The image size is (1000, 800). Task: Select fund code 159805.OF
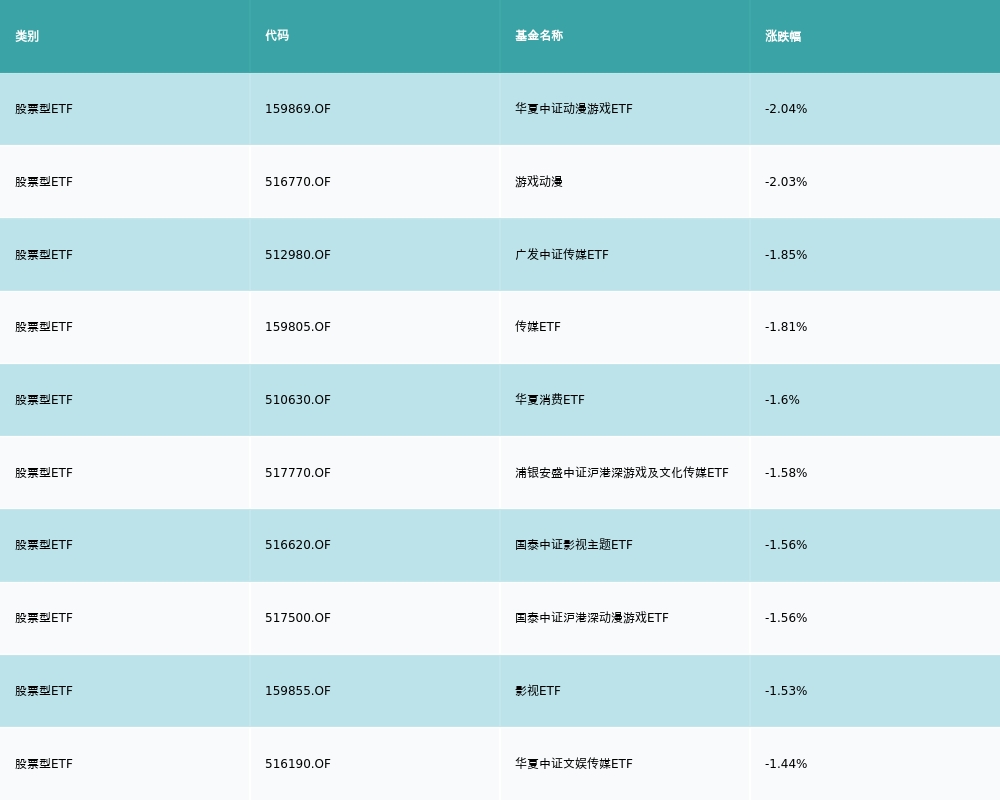coord(298,327)
